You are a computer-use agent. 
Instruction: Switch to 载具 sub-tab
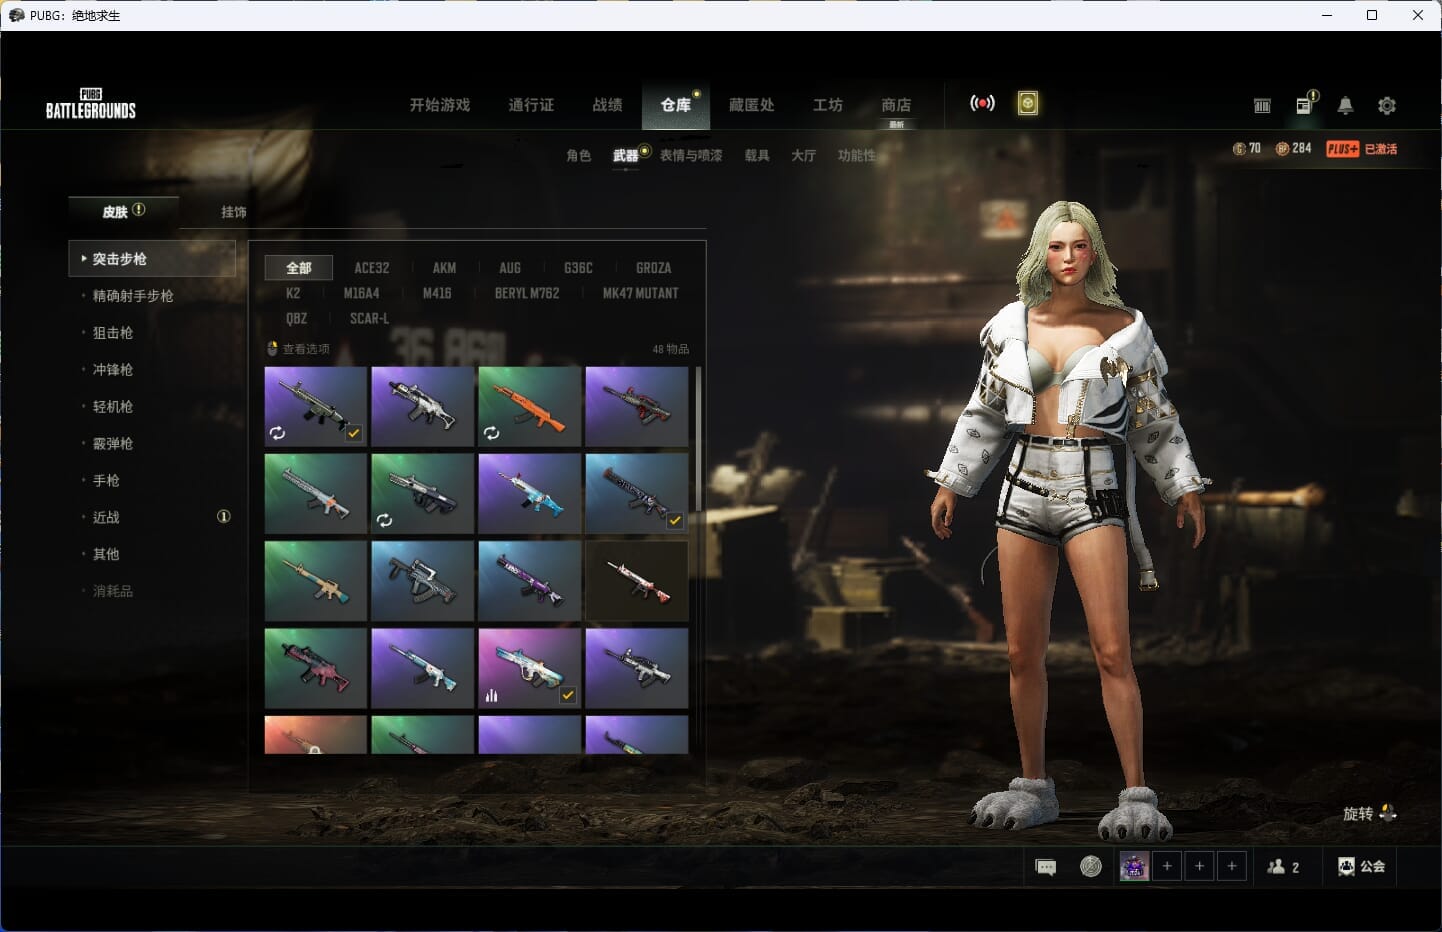click(757, 156)
